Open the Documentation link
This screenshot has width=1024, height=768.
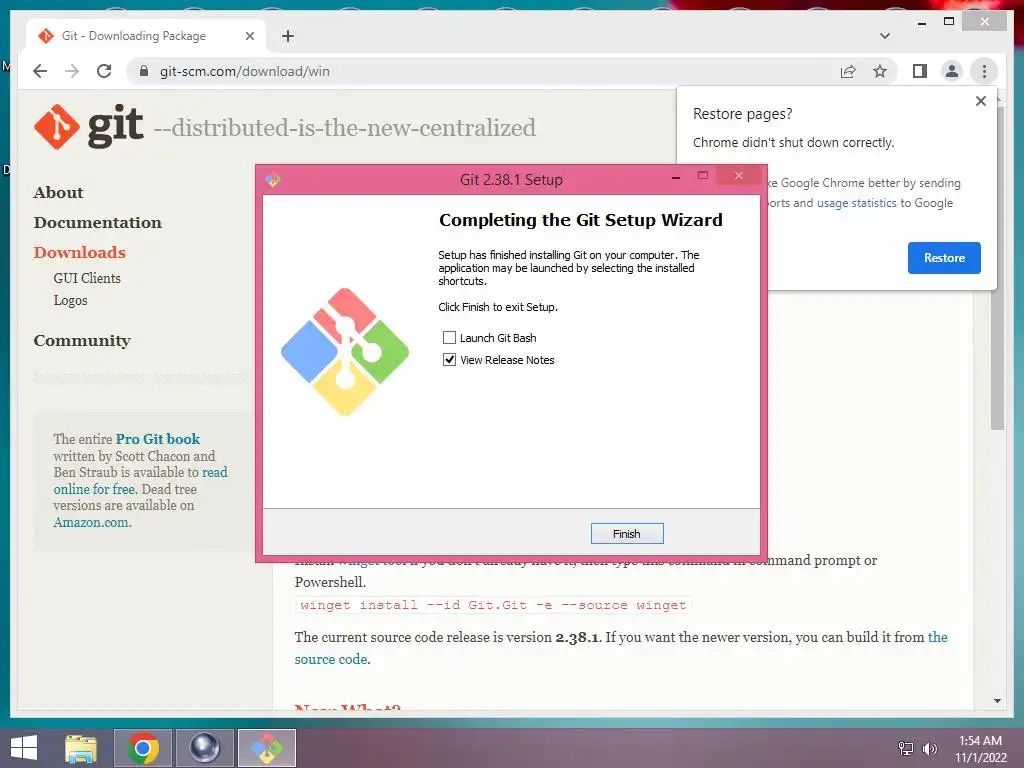[98, 223]
